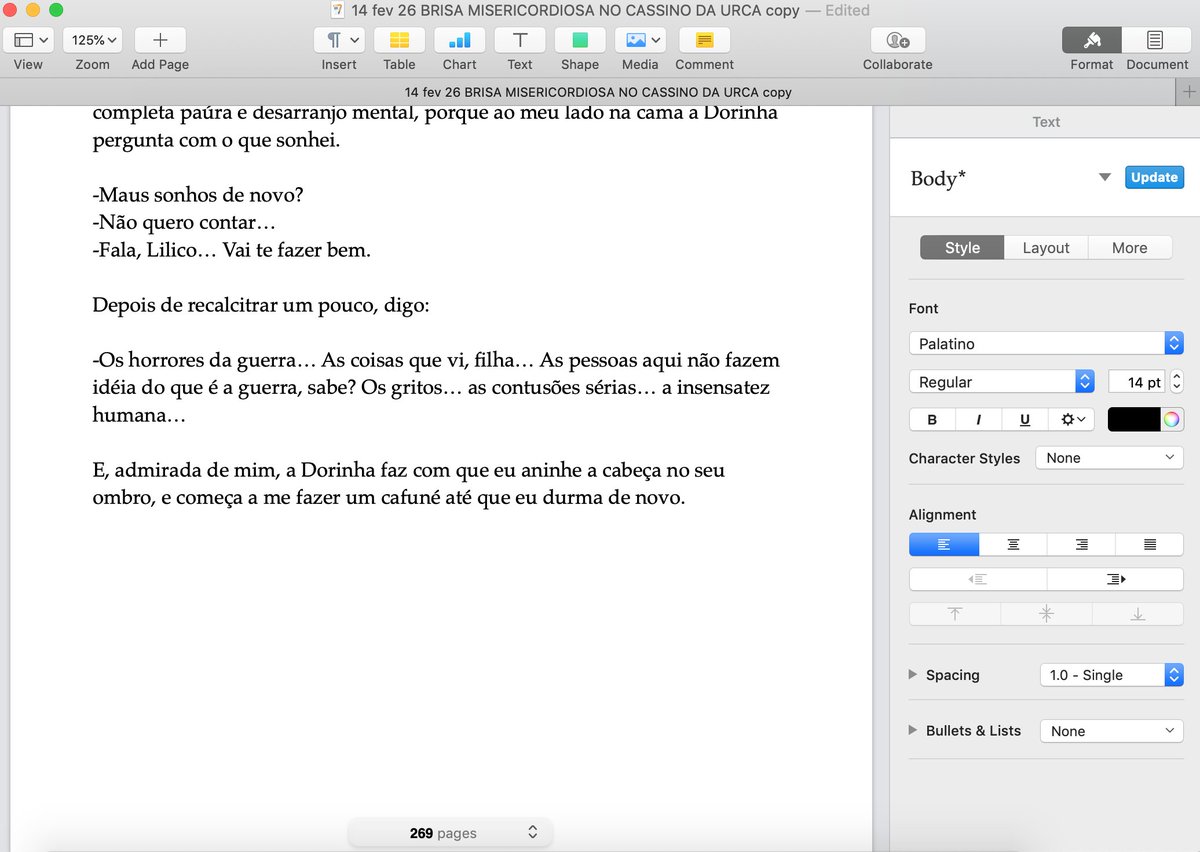Click the font size stepper arrows

1177,382
